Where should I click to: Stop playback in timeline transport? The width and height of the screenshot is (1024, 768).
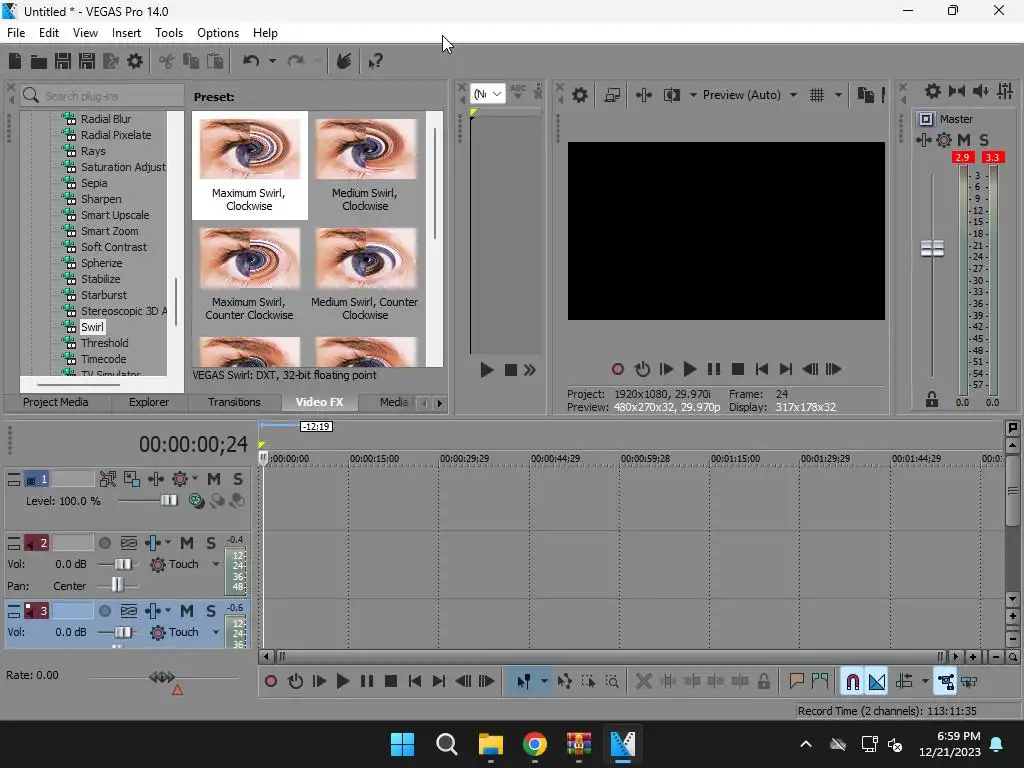(391, 681)
